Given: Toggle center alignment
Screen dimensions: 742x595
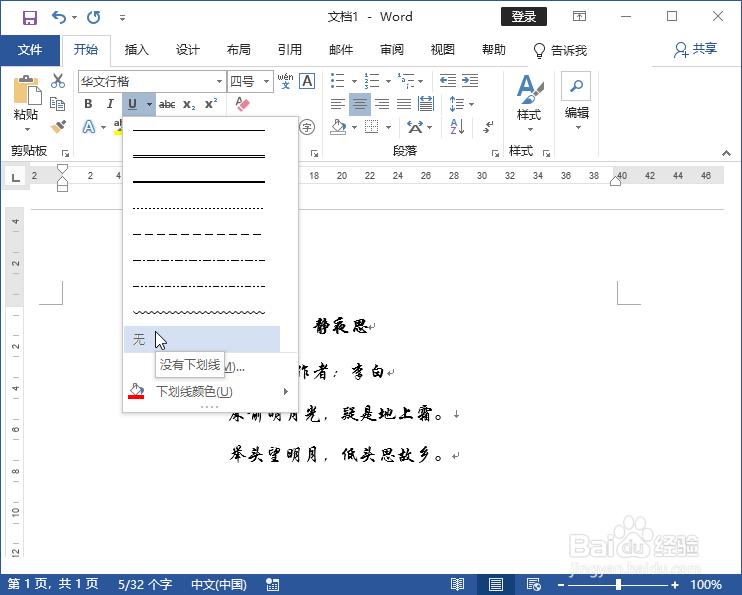Looking at the screenshot, I should (360, 104).
